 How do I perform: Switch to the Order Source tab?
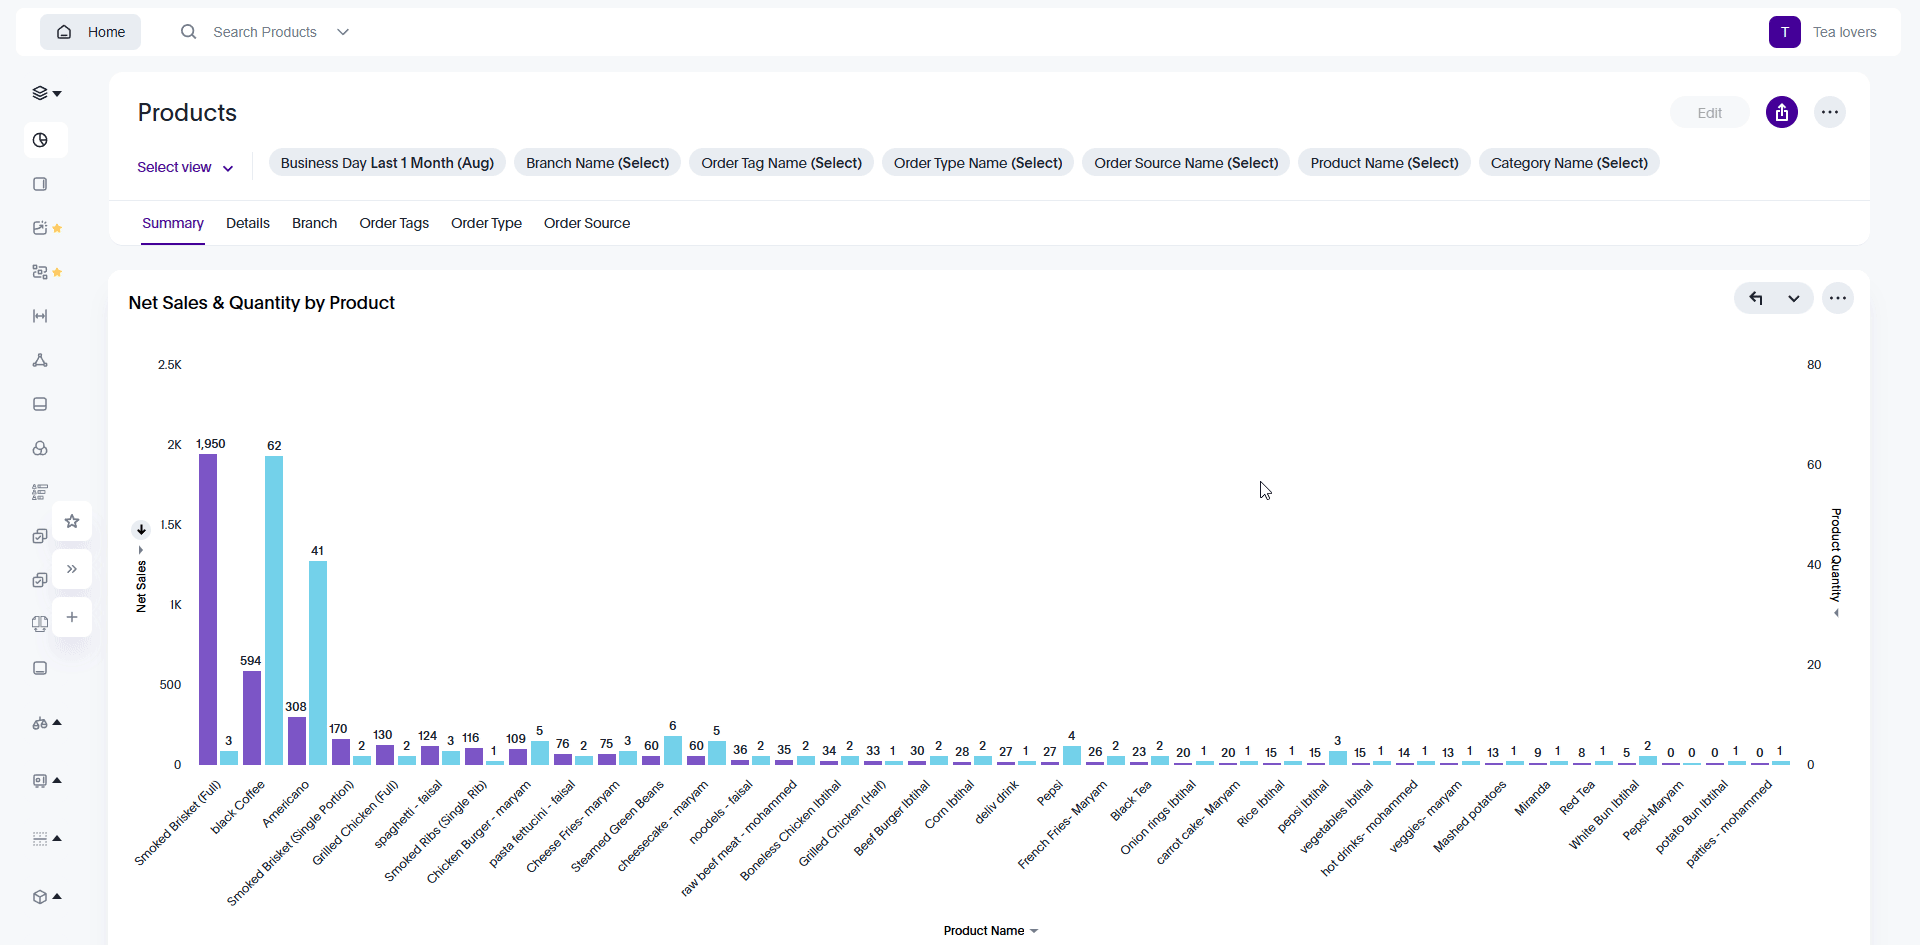[x=586, y=223]
